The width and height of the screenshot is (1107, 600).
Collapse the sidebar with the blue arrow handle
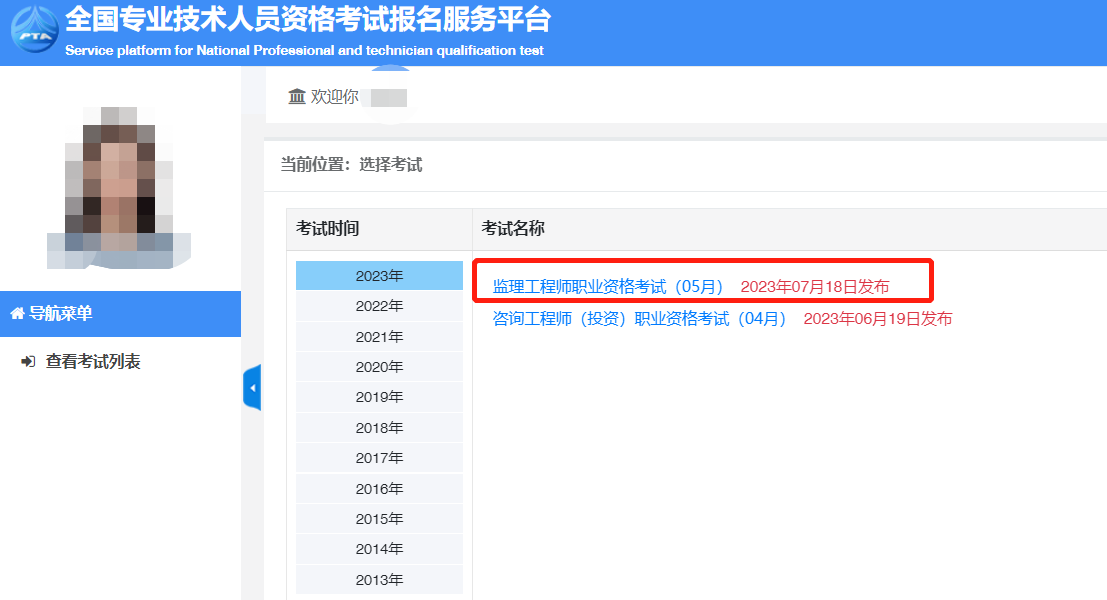coord(252,387)
